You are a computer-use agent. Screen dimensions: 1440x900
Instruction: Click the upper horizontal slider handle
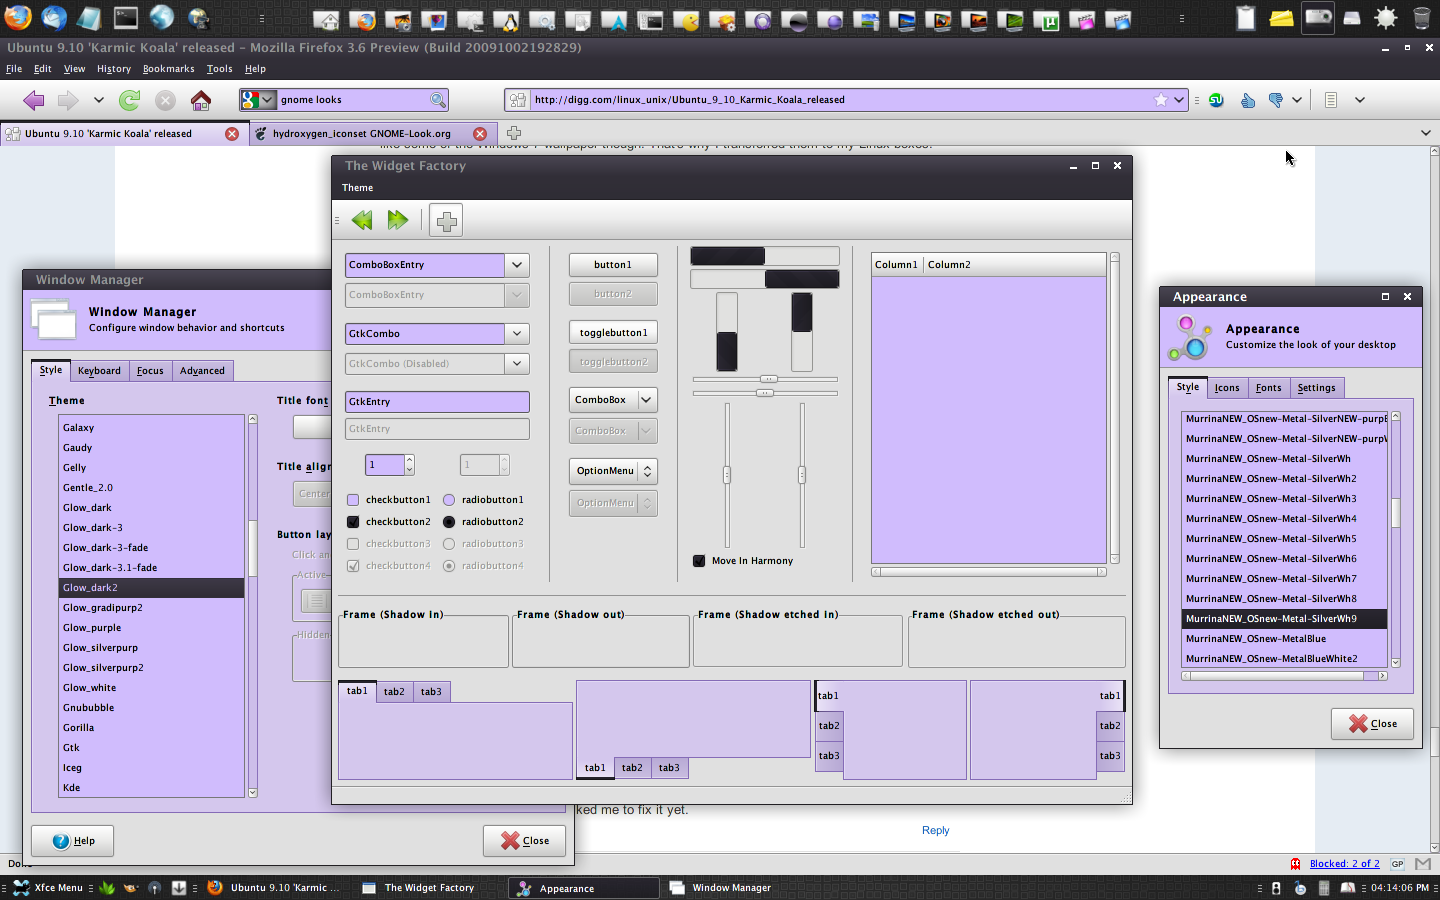point(768,379)
